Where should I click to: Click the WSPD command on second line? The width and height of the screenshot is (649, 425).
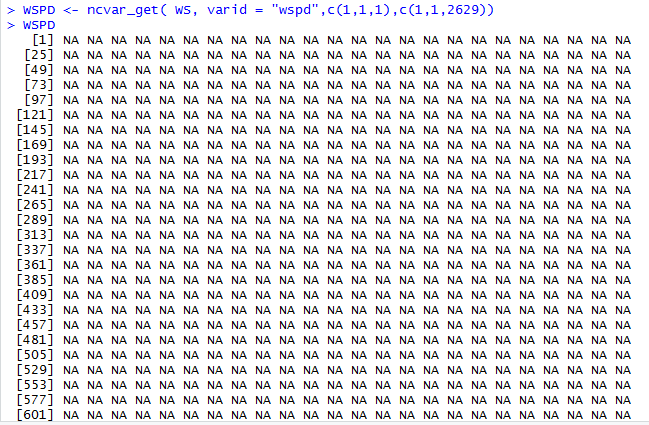click(x=39, y=25)
